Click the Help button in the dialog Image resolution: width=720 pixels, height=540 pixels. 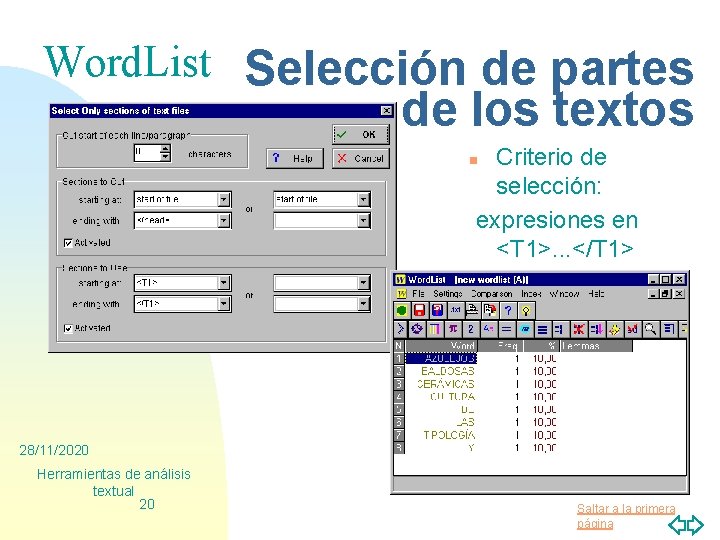tap(294, 158)
